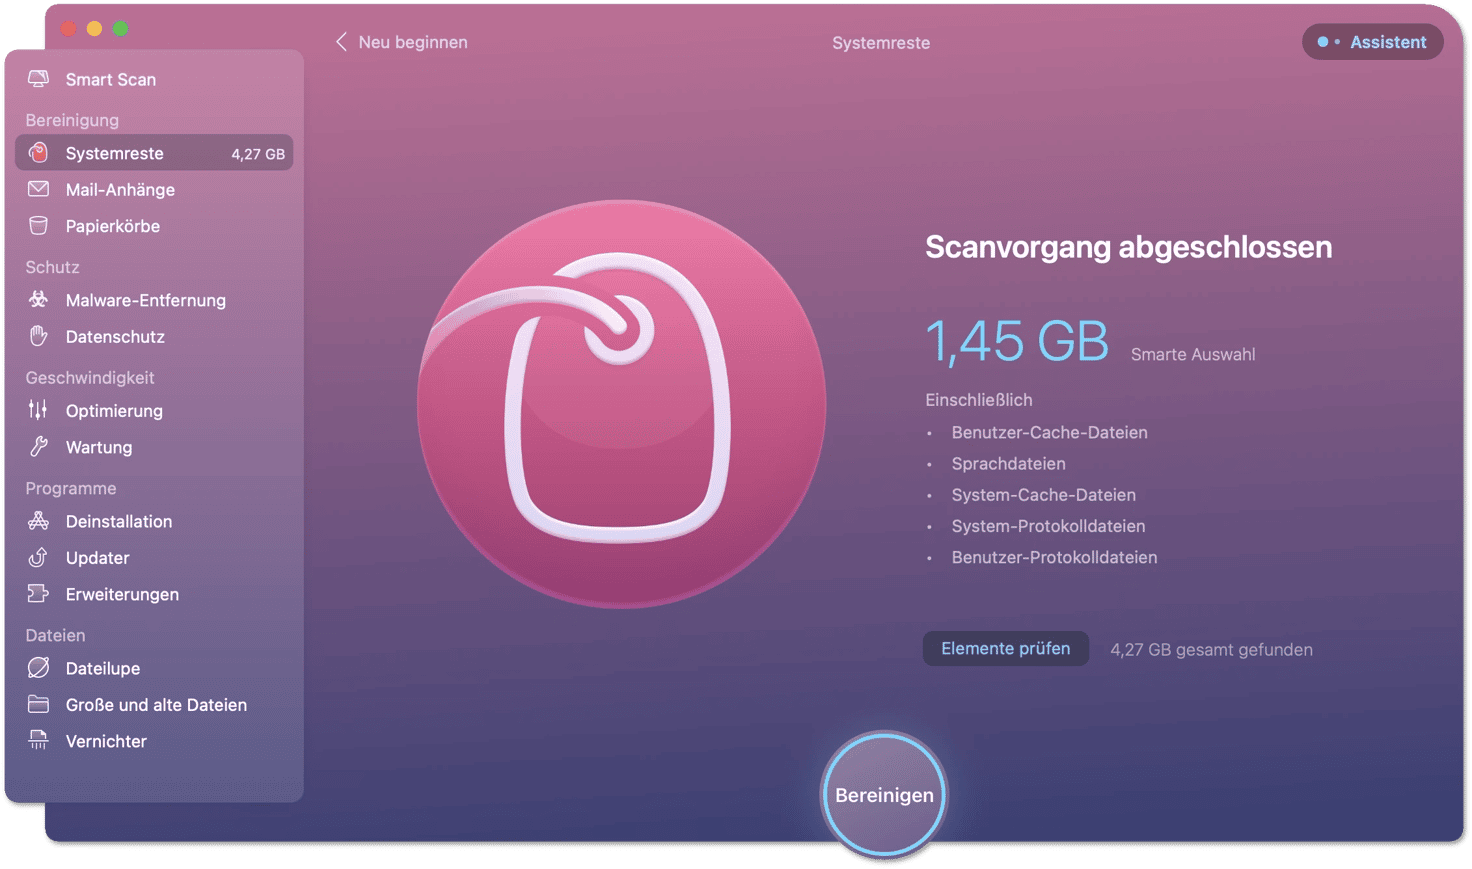Viewport: 1472px width, 869px height.
Task: Click the 4,27 GB size next to Systemreste
Action: click(x=258, y=154)
